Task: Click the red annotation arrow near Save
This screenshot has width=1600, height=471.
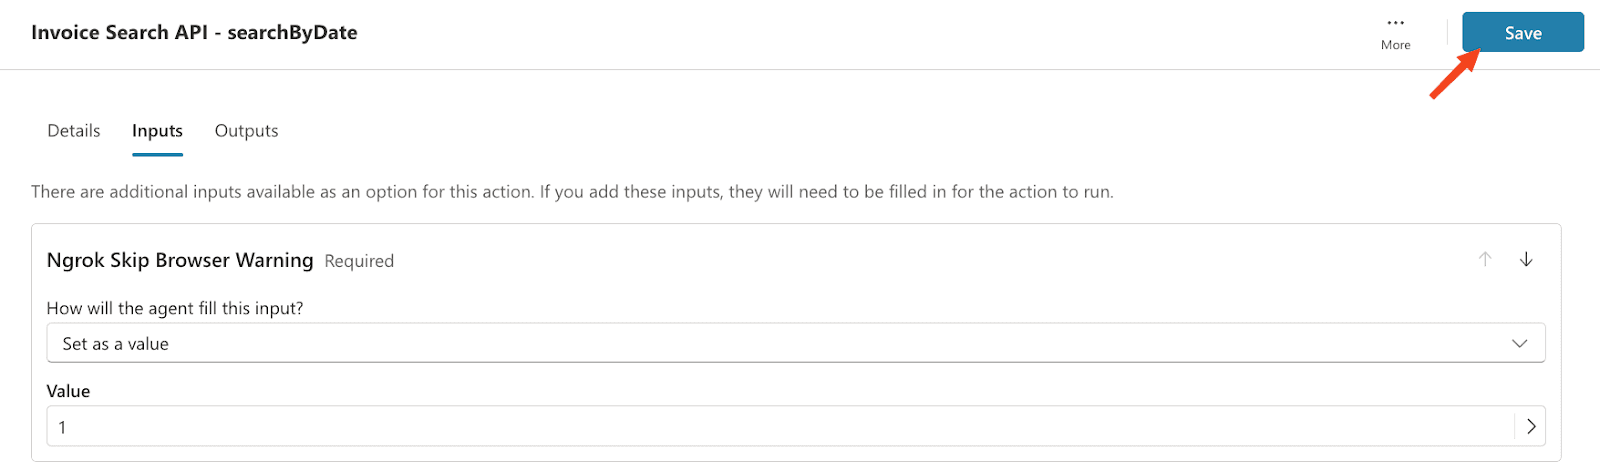Action: (x=1453, y=76)
